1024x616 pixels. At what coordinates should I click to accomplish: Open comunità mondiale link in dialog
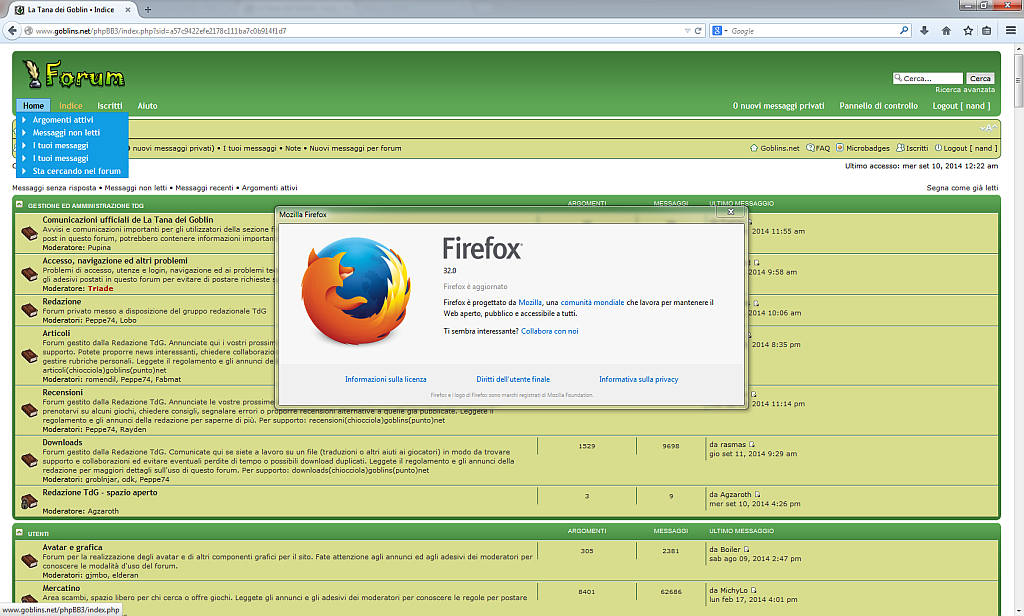pyautogui.click(x=592, y=302)
